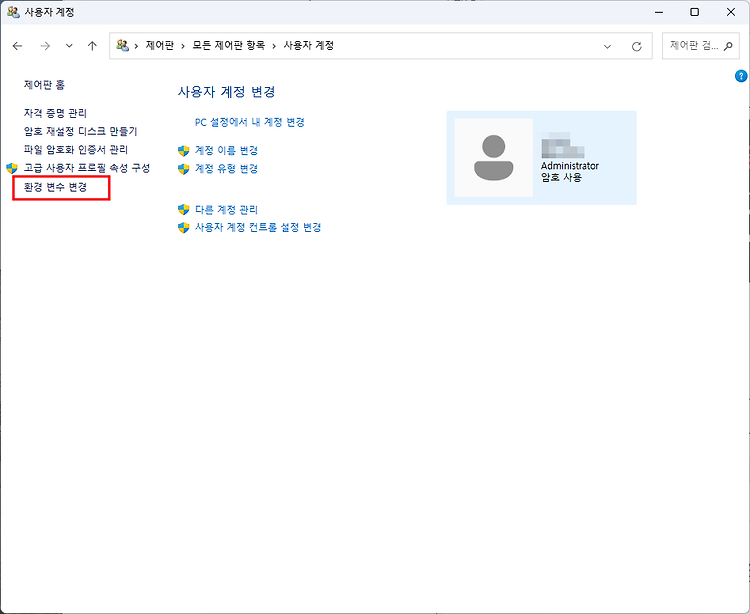
Task: Open 고급 사용자 프로필 속성 구성
Action: [x=87, y=168]
